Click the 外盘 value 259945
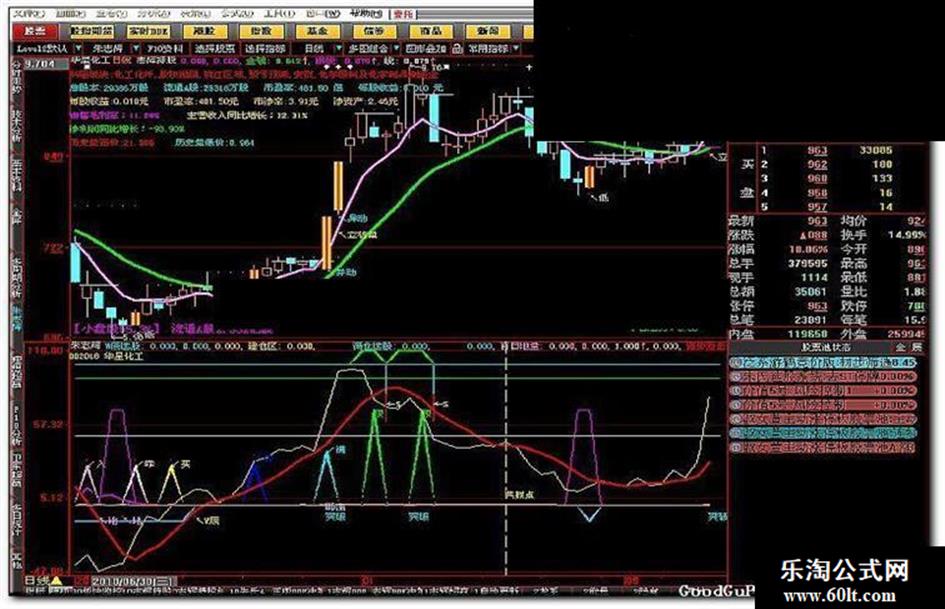Image resolution: width=945 pixels, height=609 pixels. pos(905,333)
